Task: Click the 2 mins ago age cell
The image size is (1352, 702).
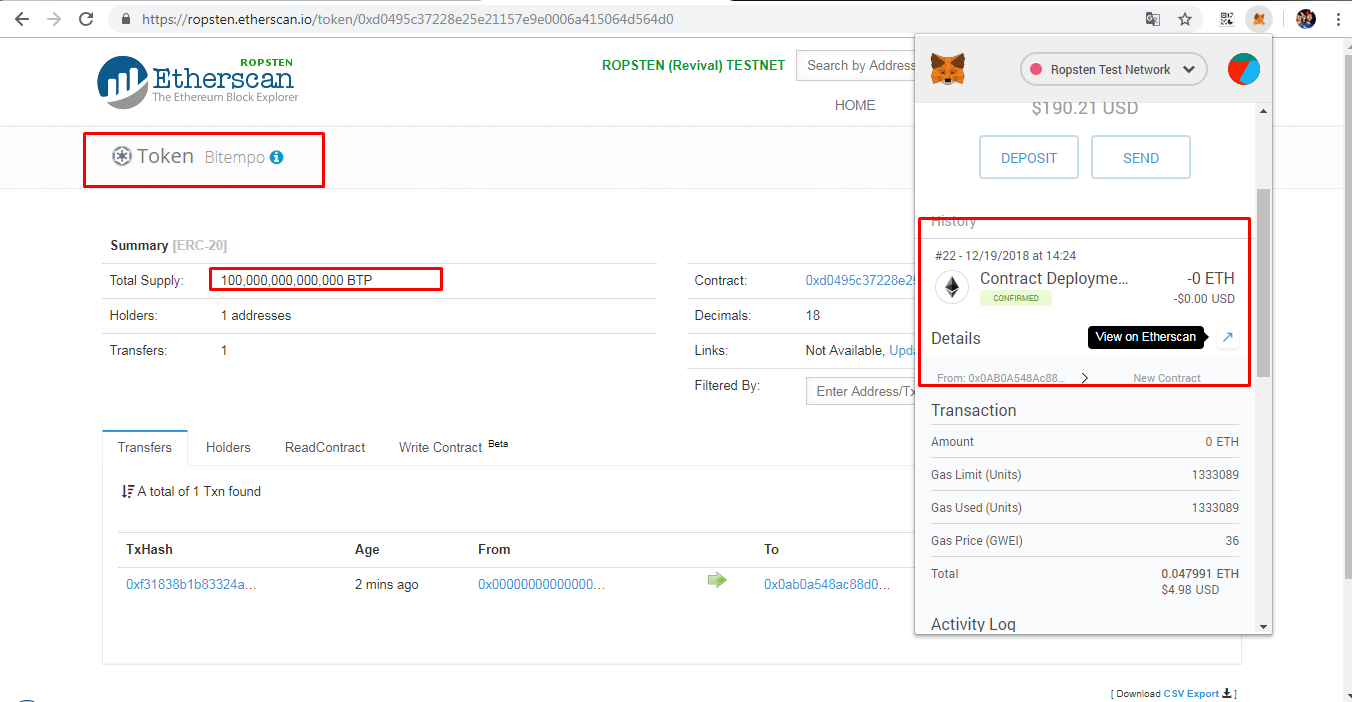Action: [386, 584]
